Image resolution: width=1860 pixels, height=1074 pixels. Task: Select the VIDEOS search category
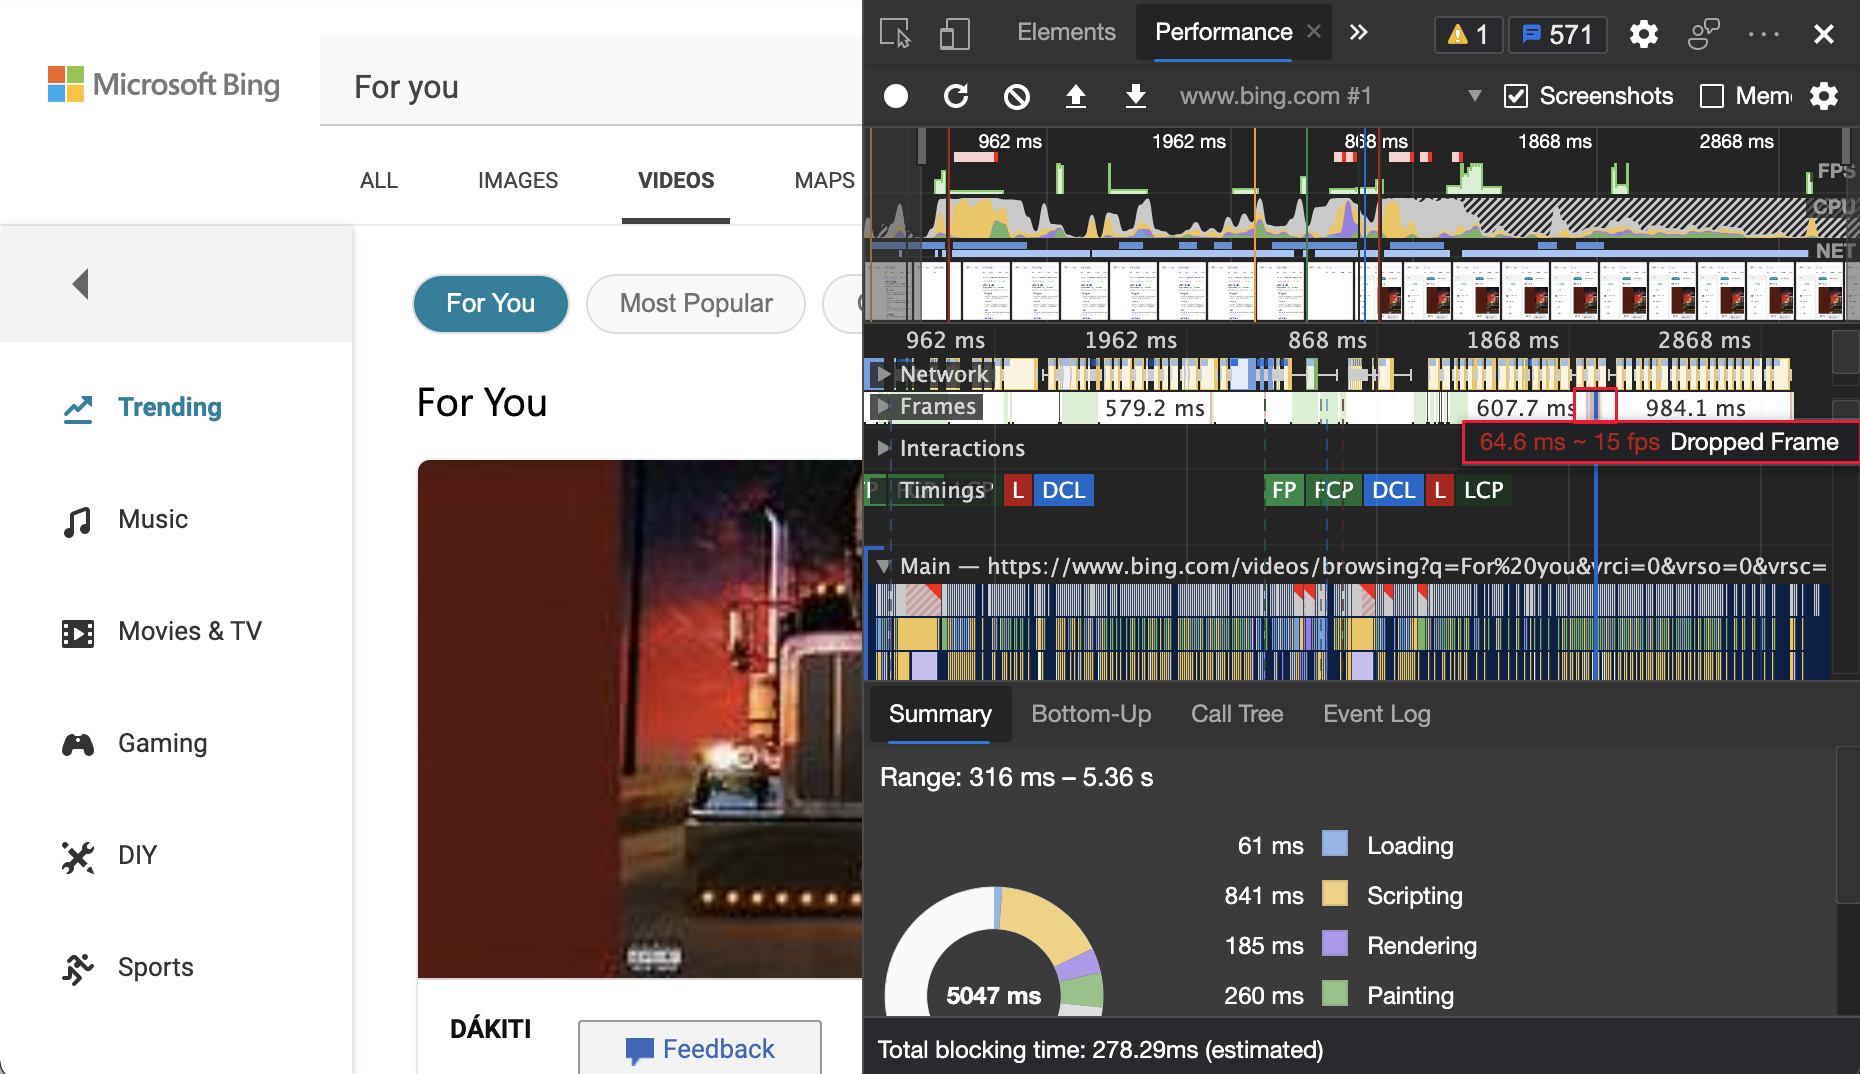[676, 181]
